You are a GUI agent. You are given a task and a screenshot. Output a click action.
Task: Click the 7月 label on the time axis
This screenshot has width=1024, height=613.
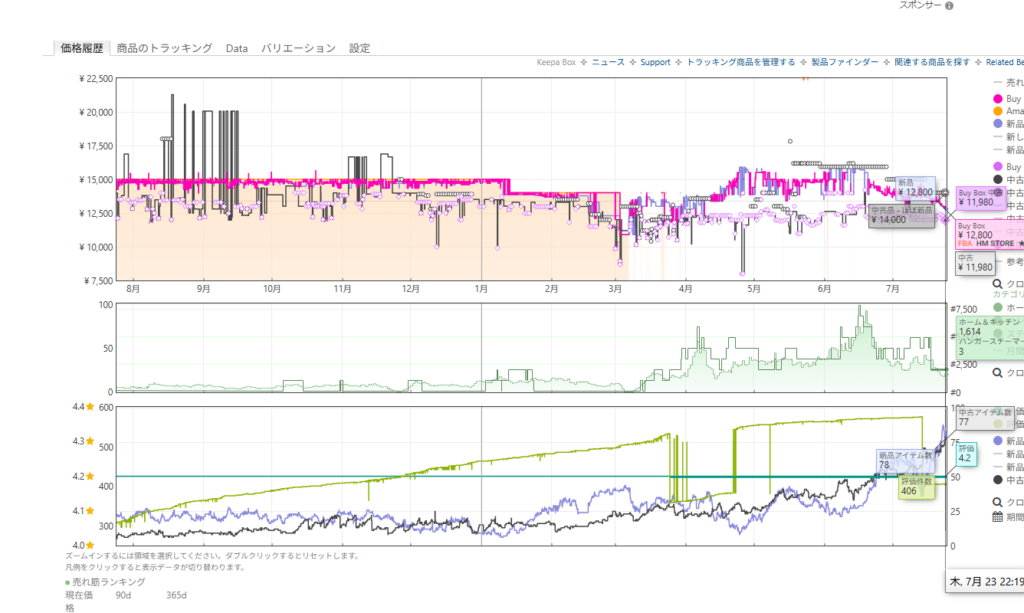(892, 289)
